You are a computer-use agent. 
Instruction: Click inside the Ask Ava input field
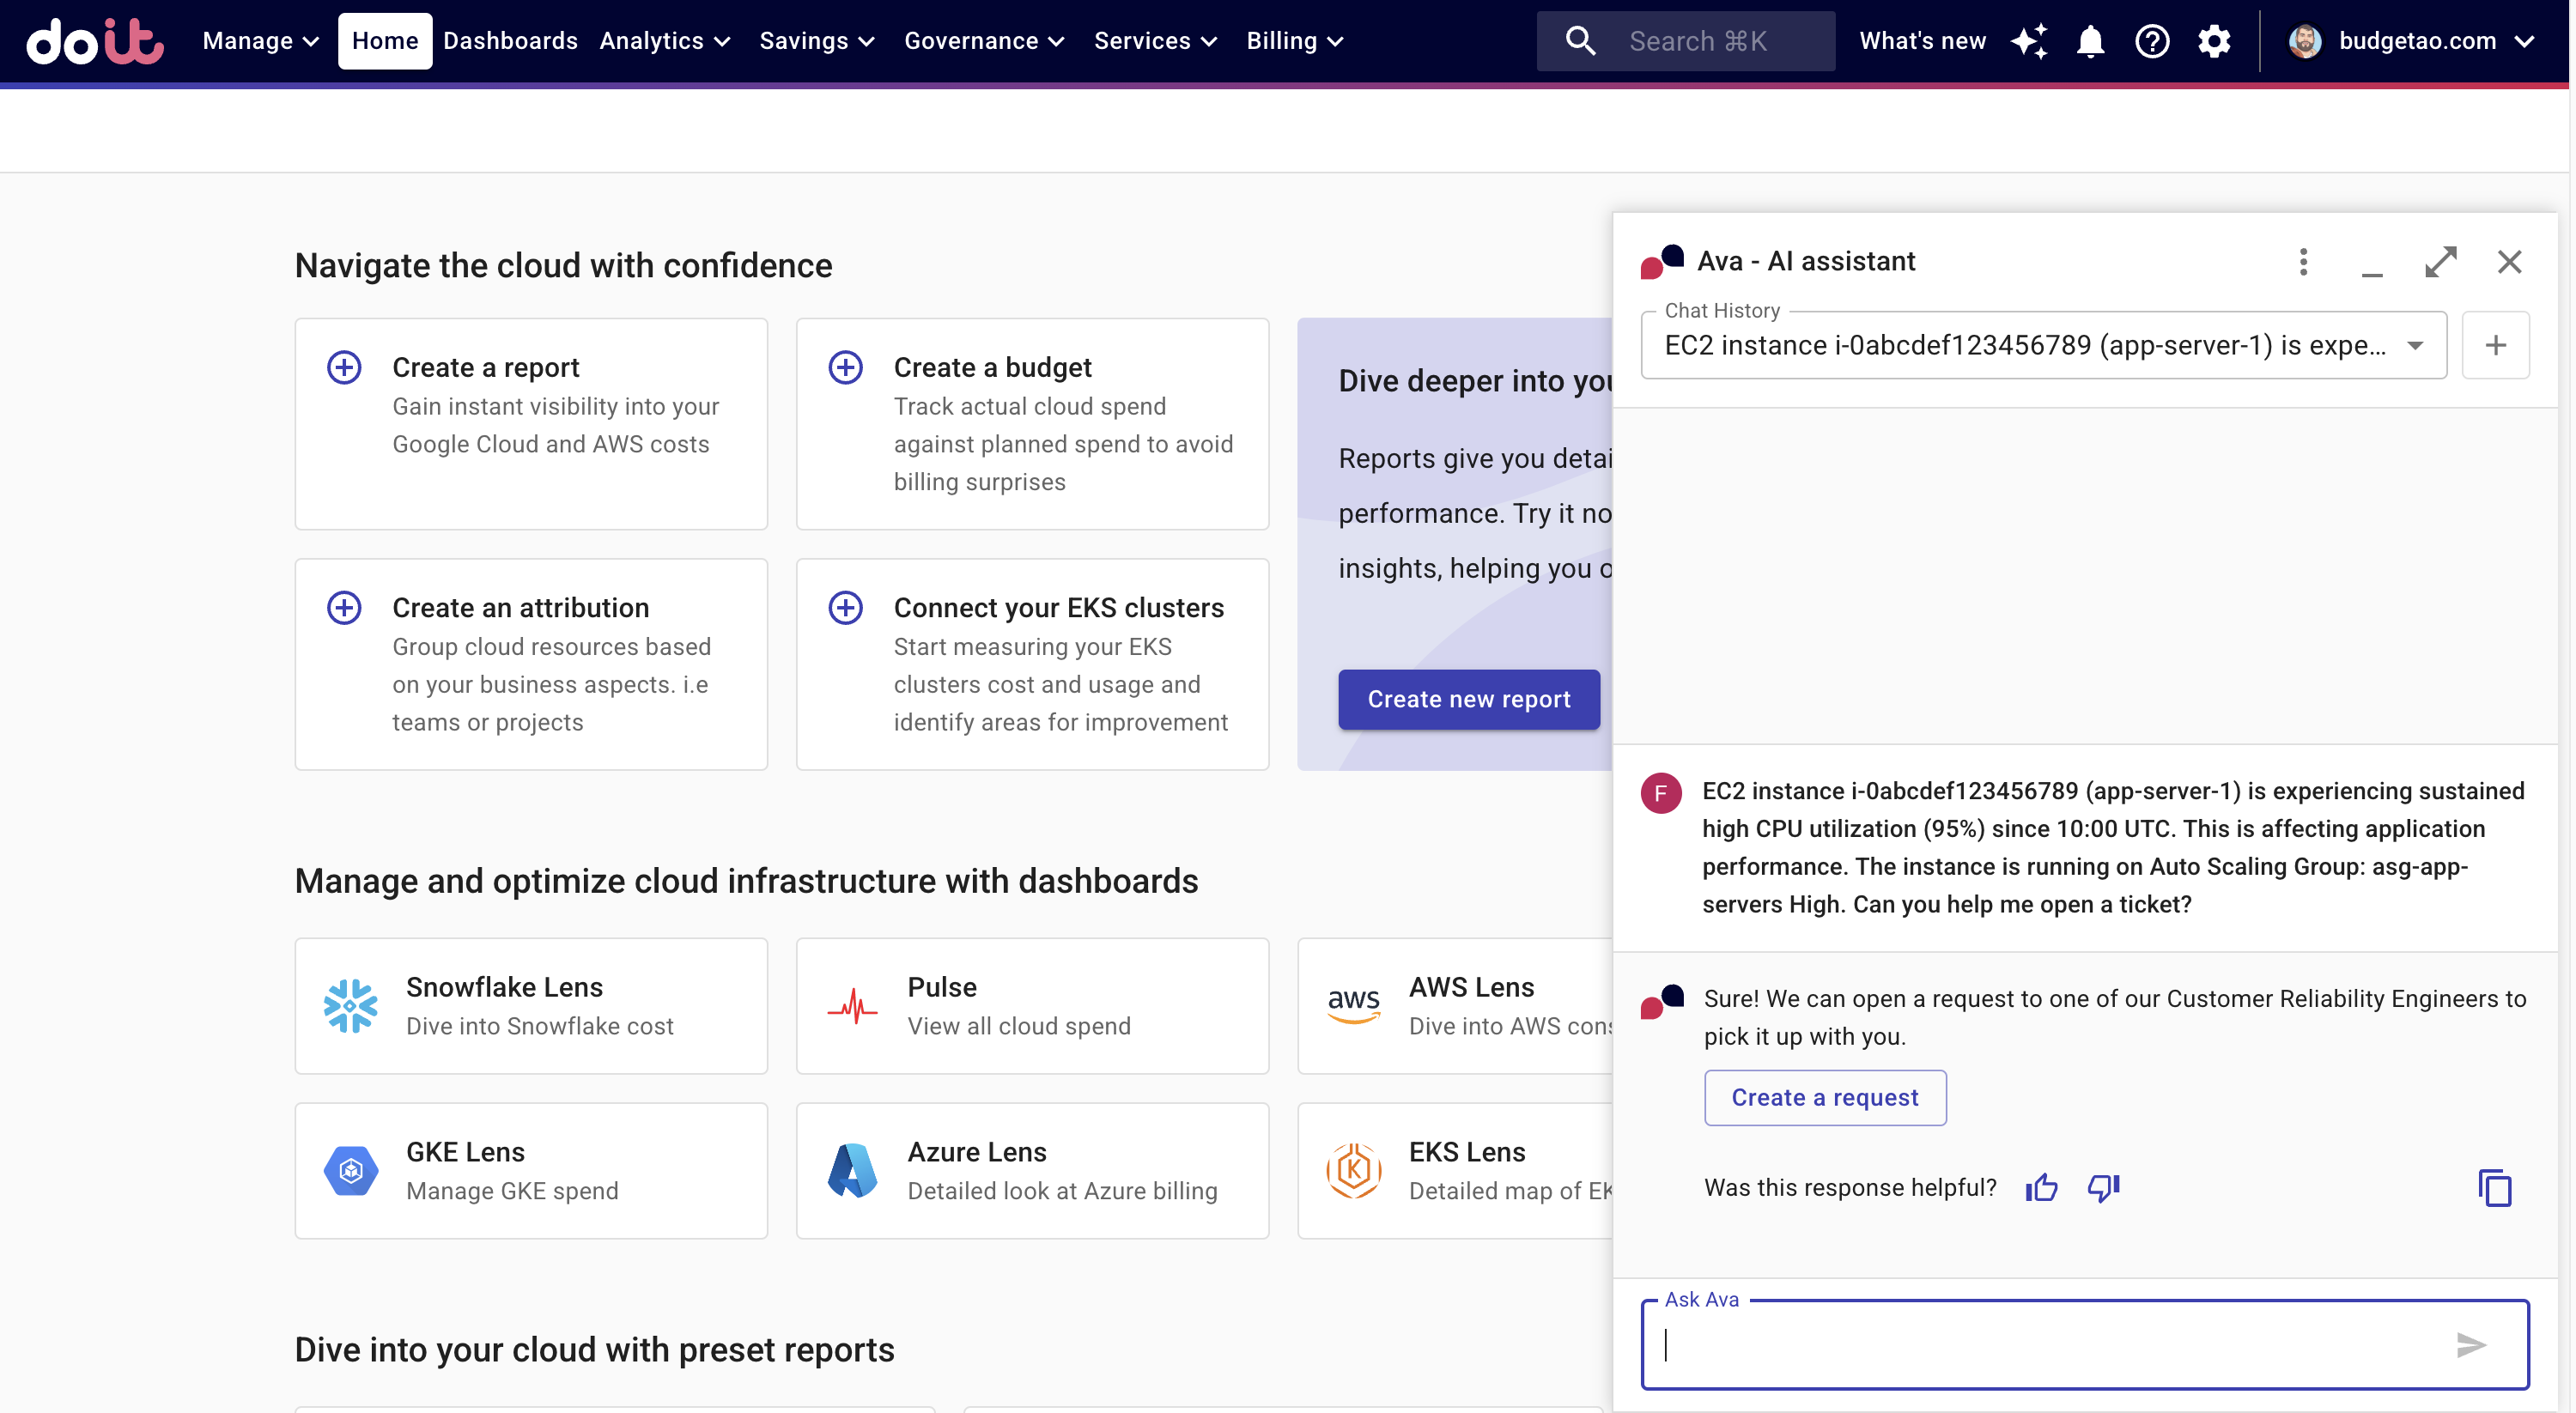(2040, 1345)
